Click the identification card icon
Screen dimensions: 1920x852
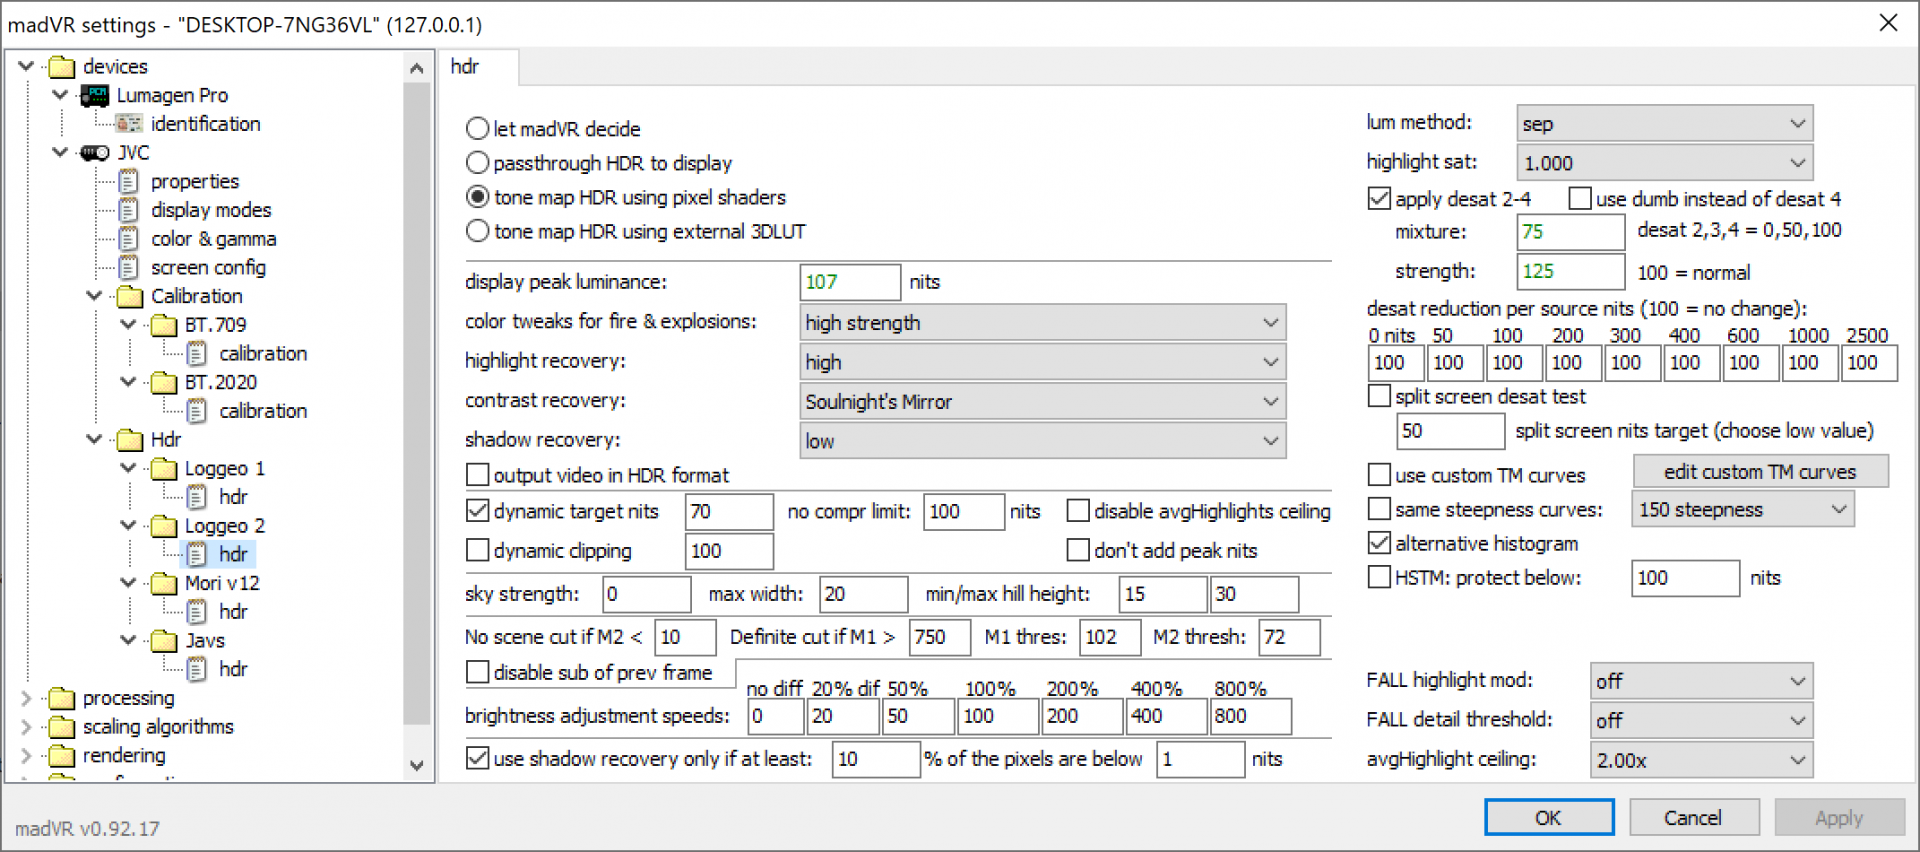129,124
